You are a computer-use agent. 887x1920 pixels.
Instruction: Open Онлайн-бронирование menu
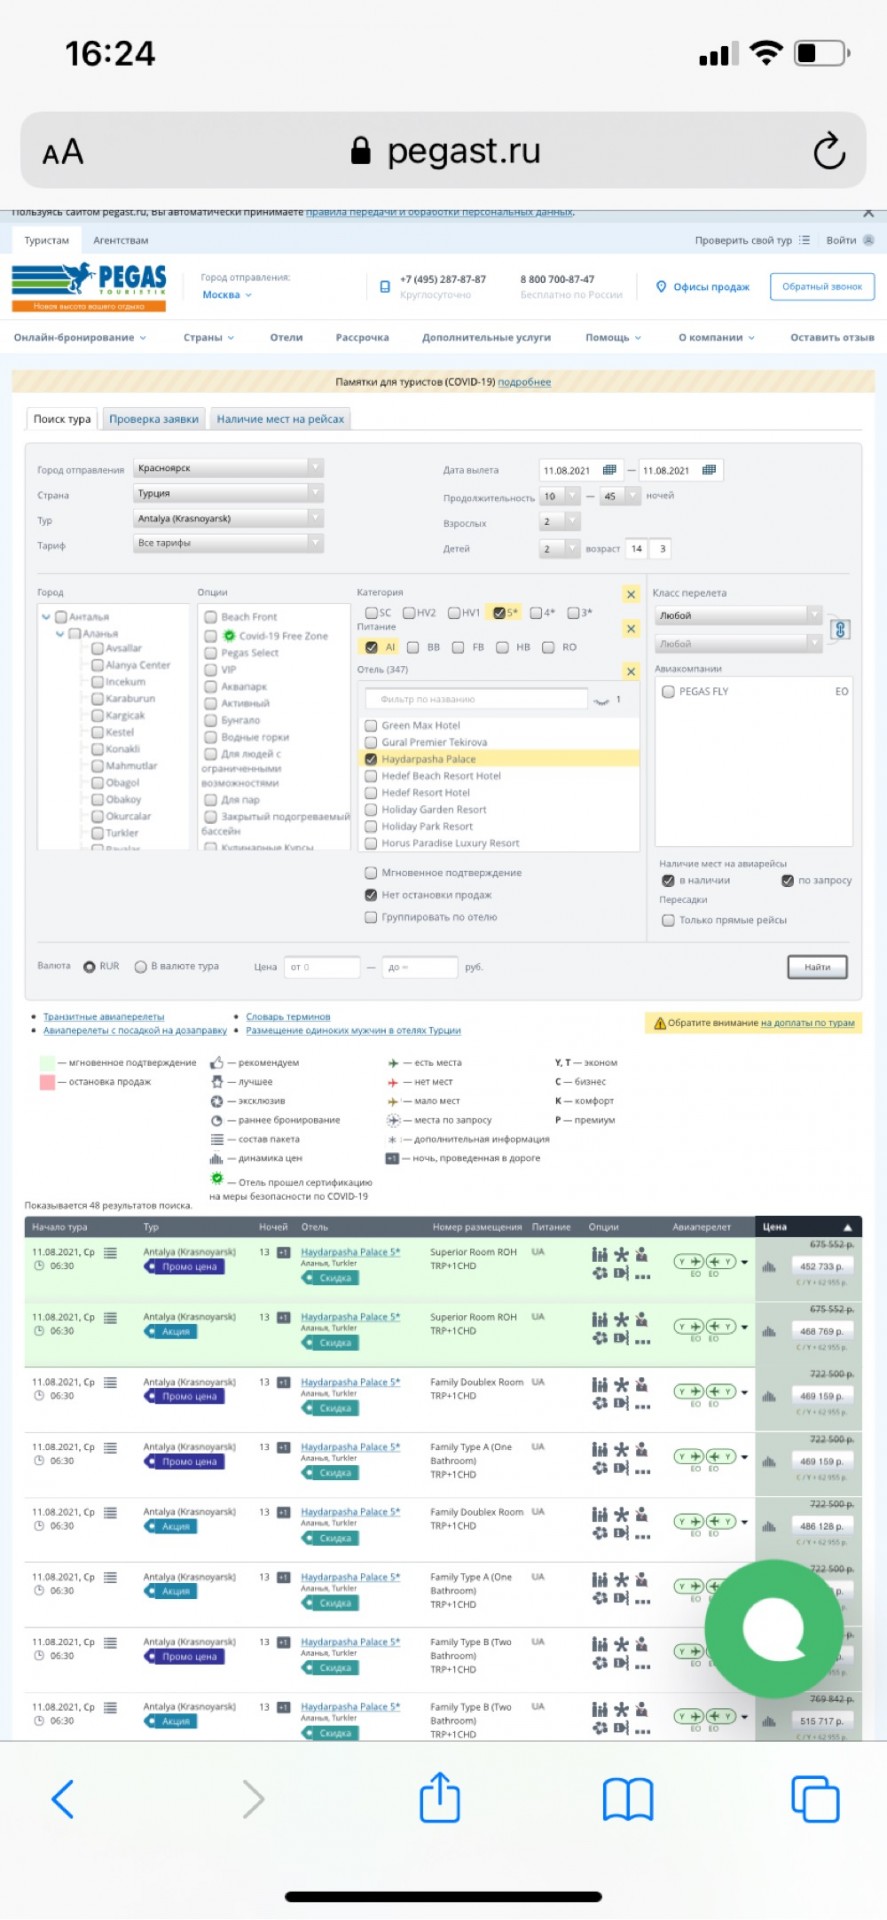coord(80,338)
